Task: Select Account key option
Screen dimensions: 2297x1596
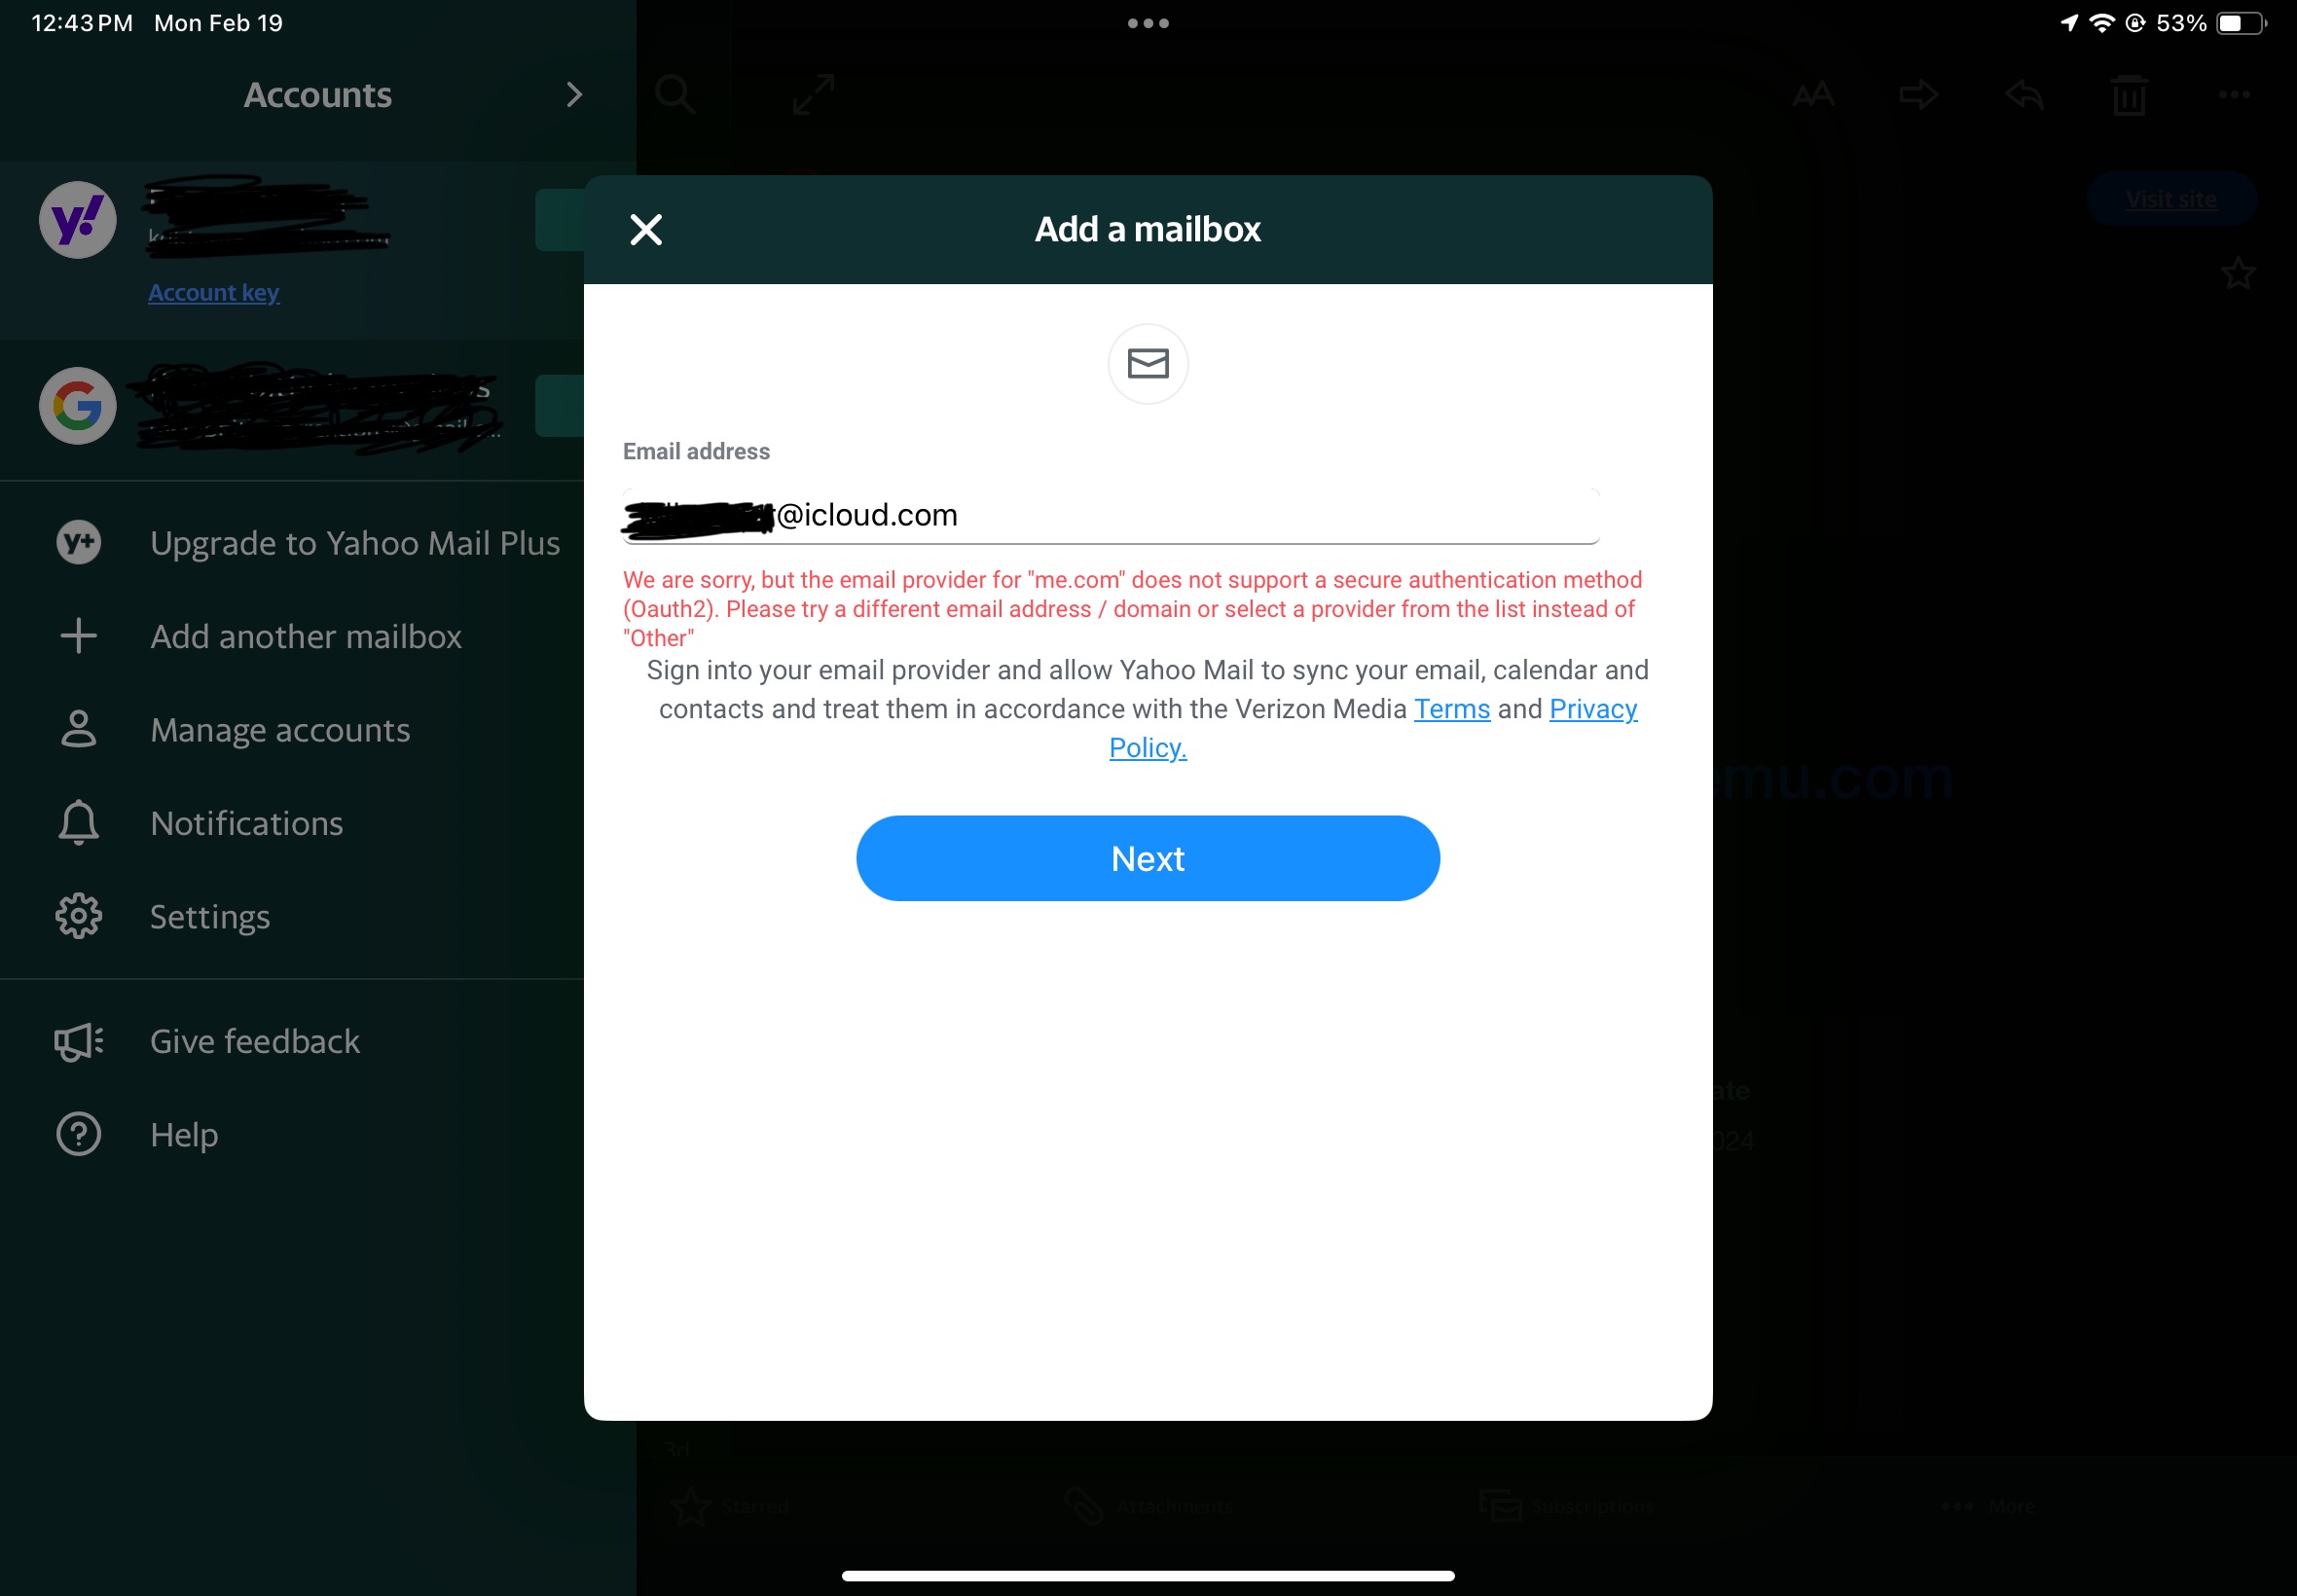Action: [x=213, y=293]
